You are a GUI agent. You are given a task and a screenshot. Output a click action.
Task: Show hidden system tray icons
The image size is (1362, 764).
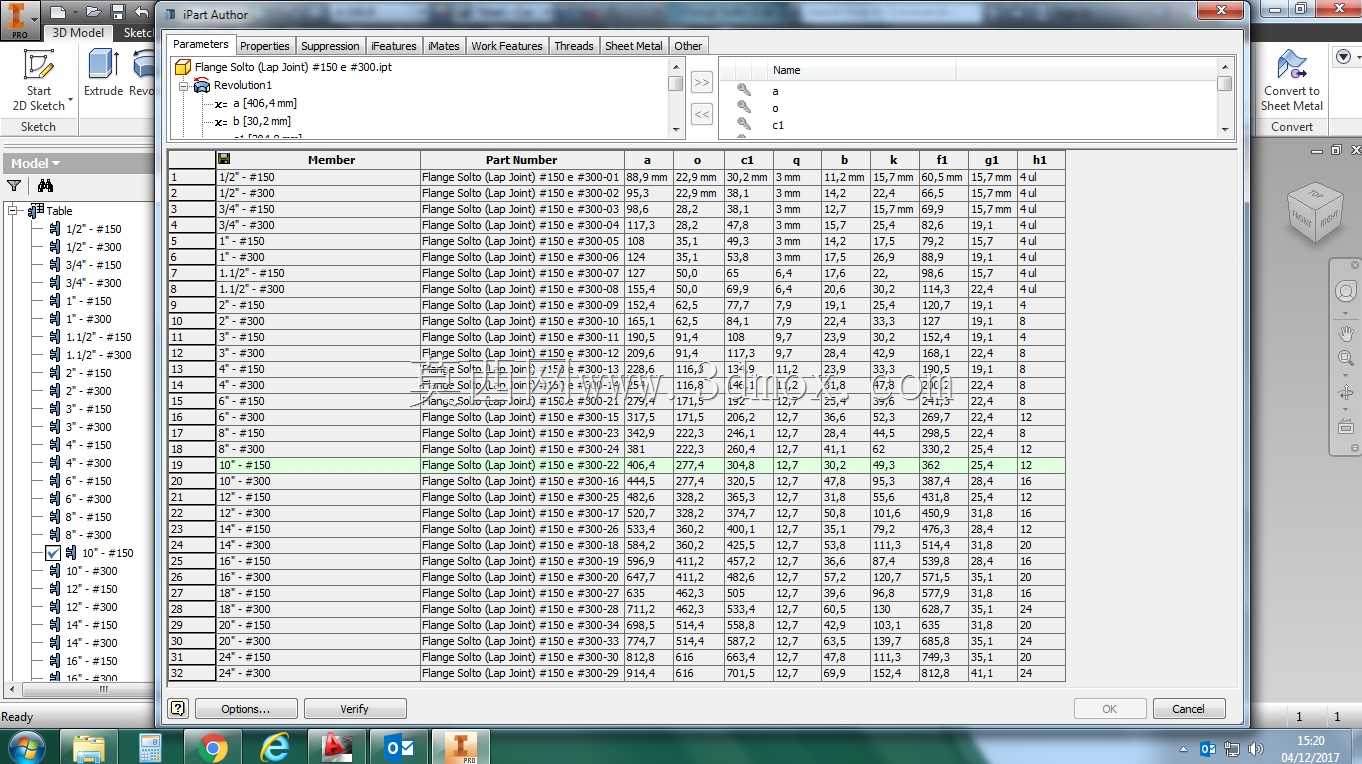(x=1184, y=748)
